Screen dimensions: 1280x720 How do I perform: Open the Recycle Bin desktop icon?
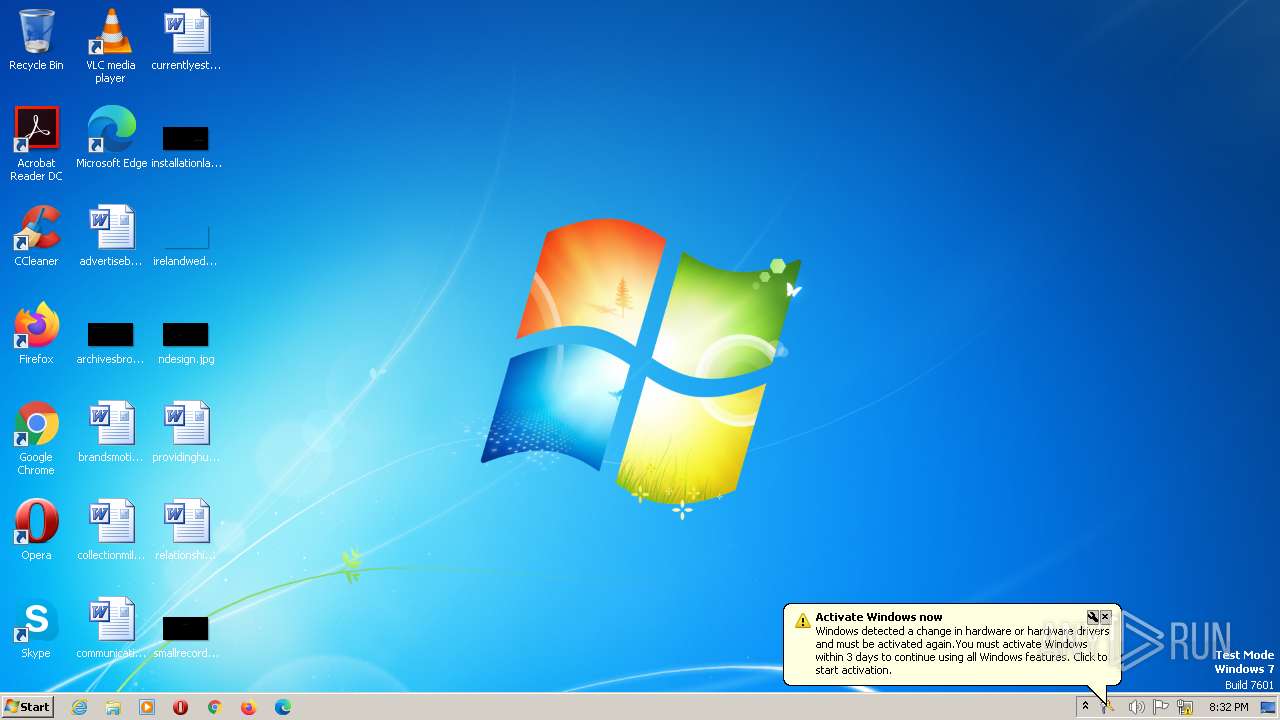tap(36, 40)
